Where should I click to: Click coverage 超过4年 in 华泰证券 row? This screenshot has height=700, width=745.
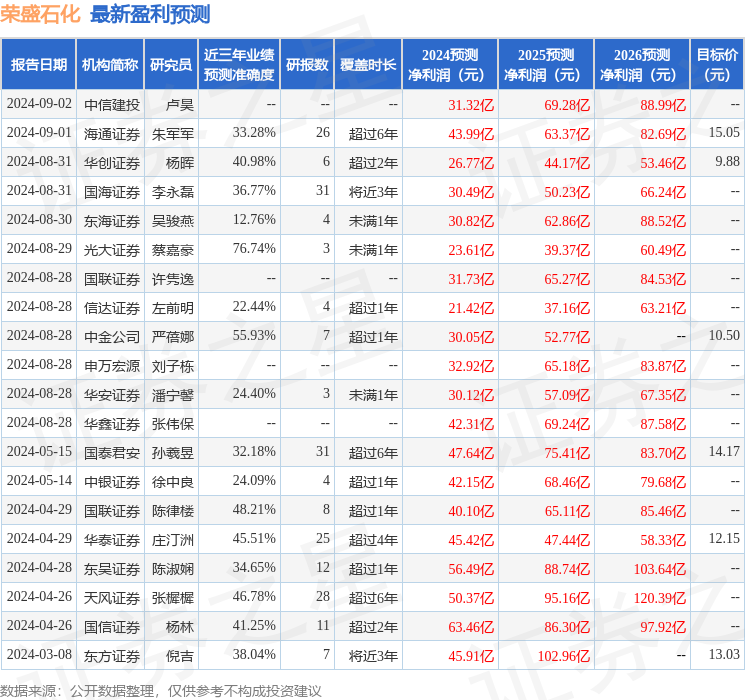[373, 539]
